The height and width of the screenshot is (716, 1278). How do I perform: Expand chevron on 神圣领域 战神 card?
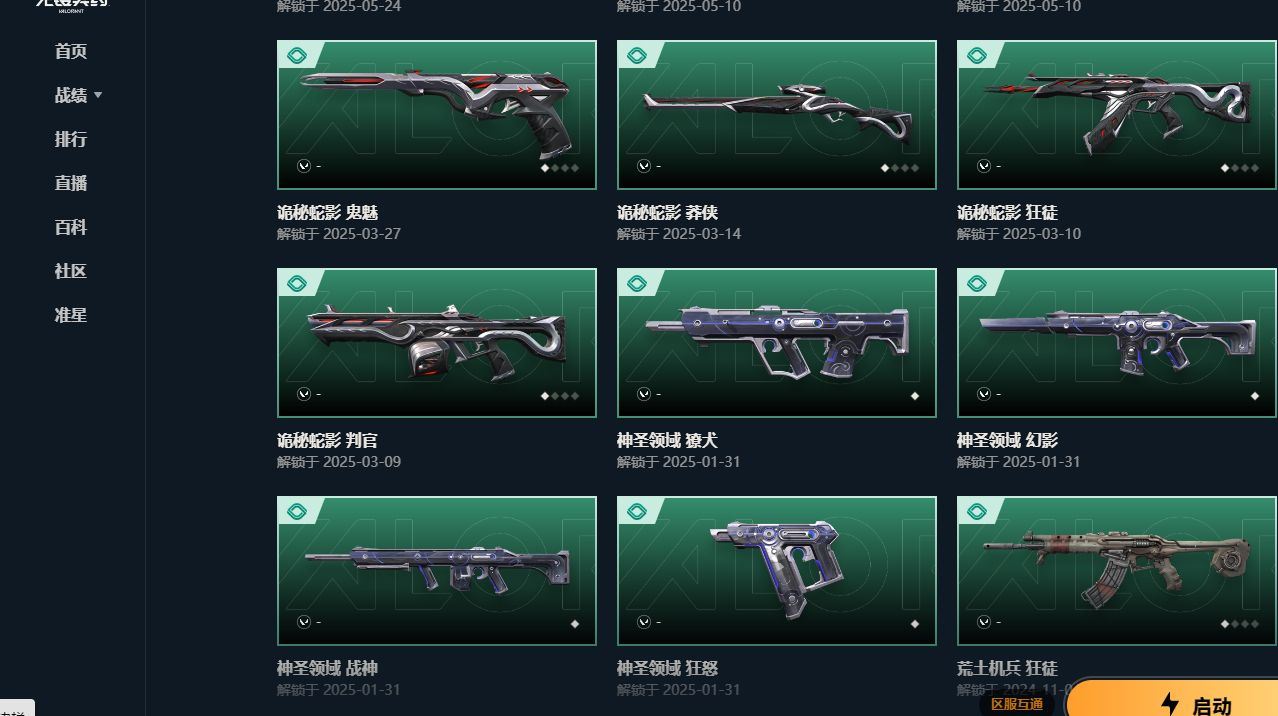pyautogui.click(x=304, y=622)
